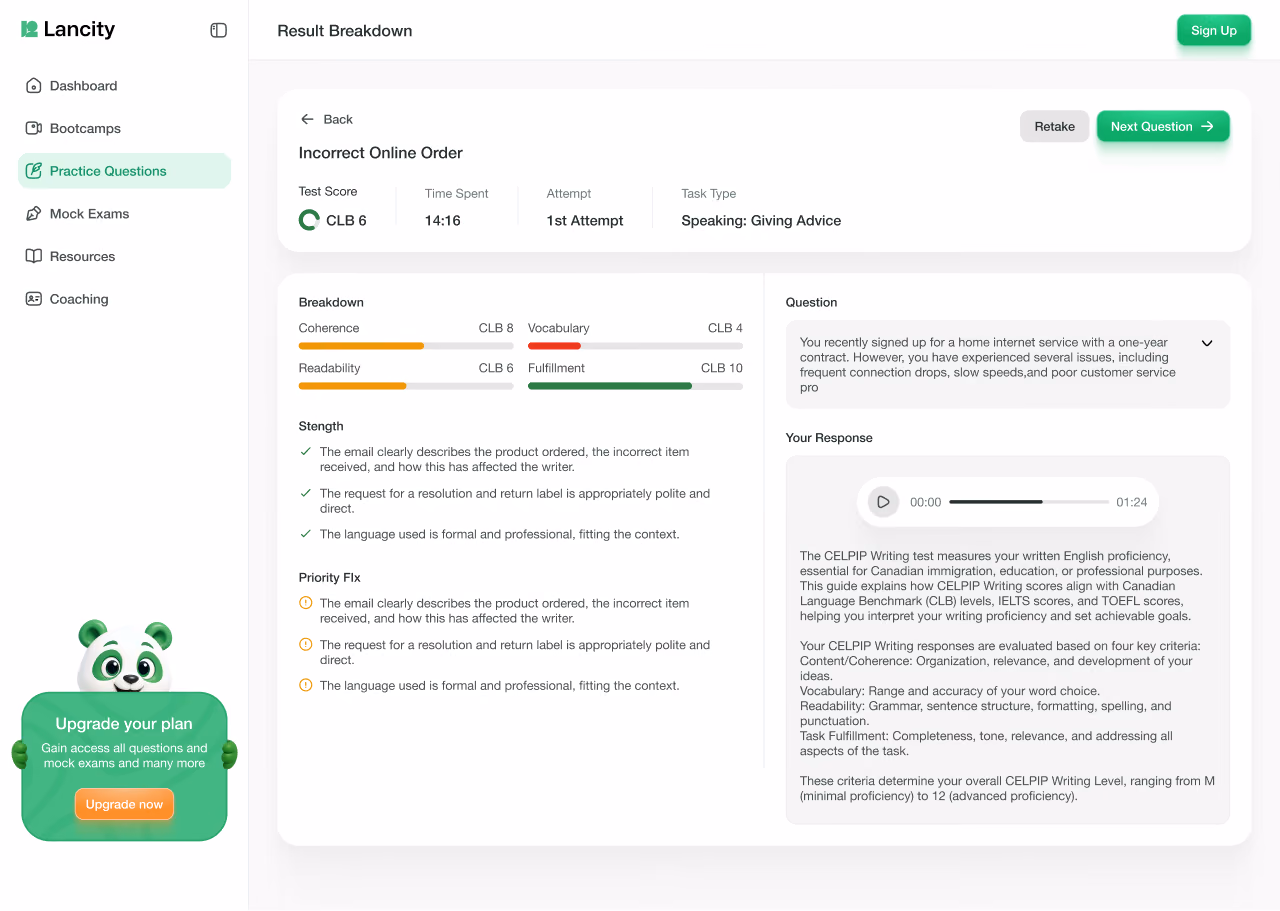Click the Resources book icon
Image resolution: width=1280 pixels, height=911 pixels.
(x=33, y=256)
